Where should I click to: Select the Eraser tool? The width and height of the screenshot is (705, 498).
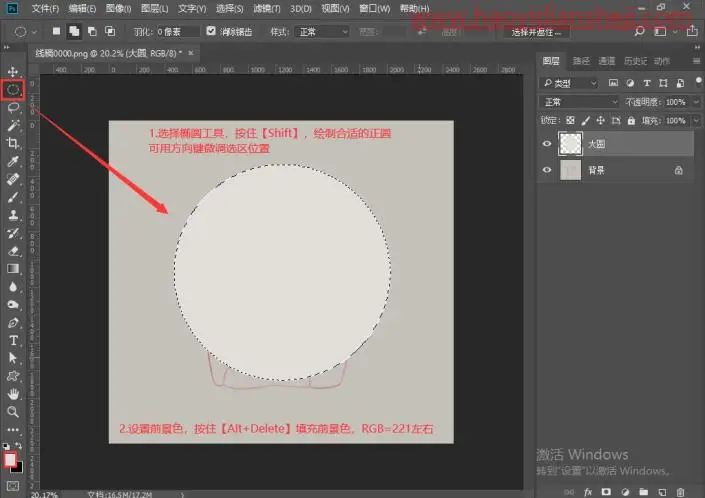point(13,251)
